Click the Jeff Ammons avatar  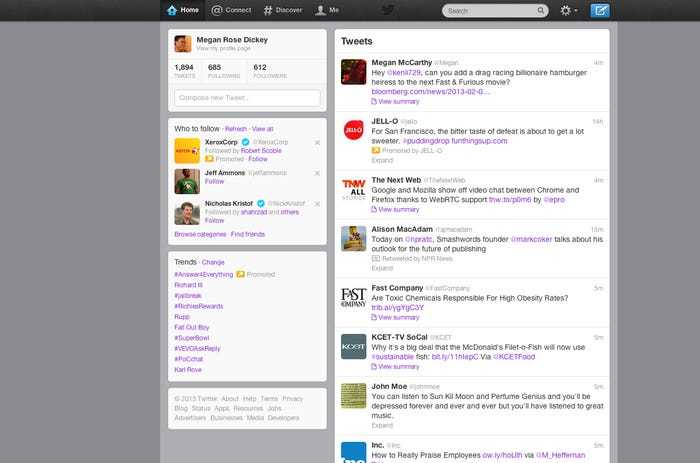pyautogui.click(x=187, y=181)
